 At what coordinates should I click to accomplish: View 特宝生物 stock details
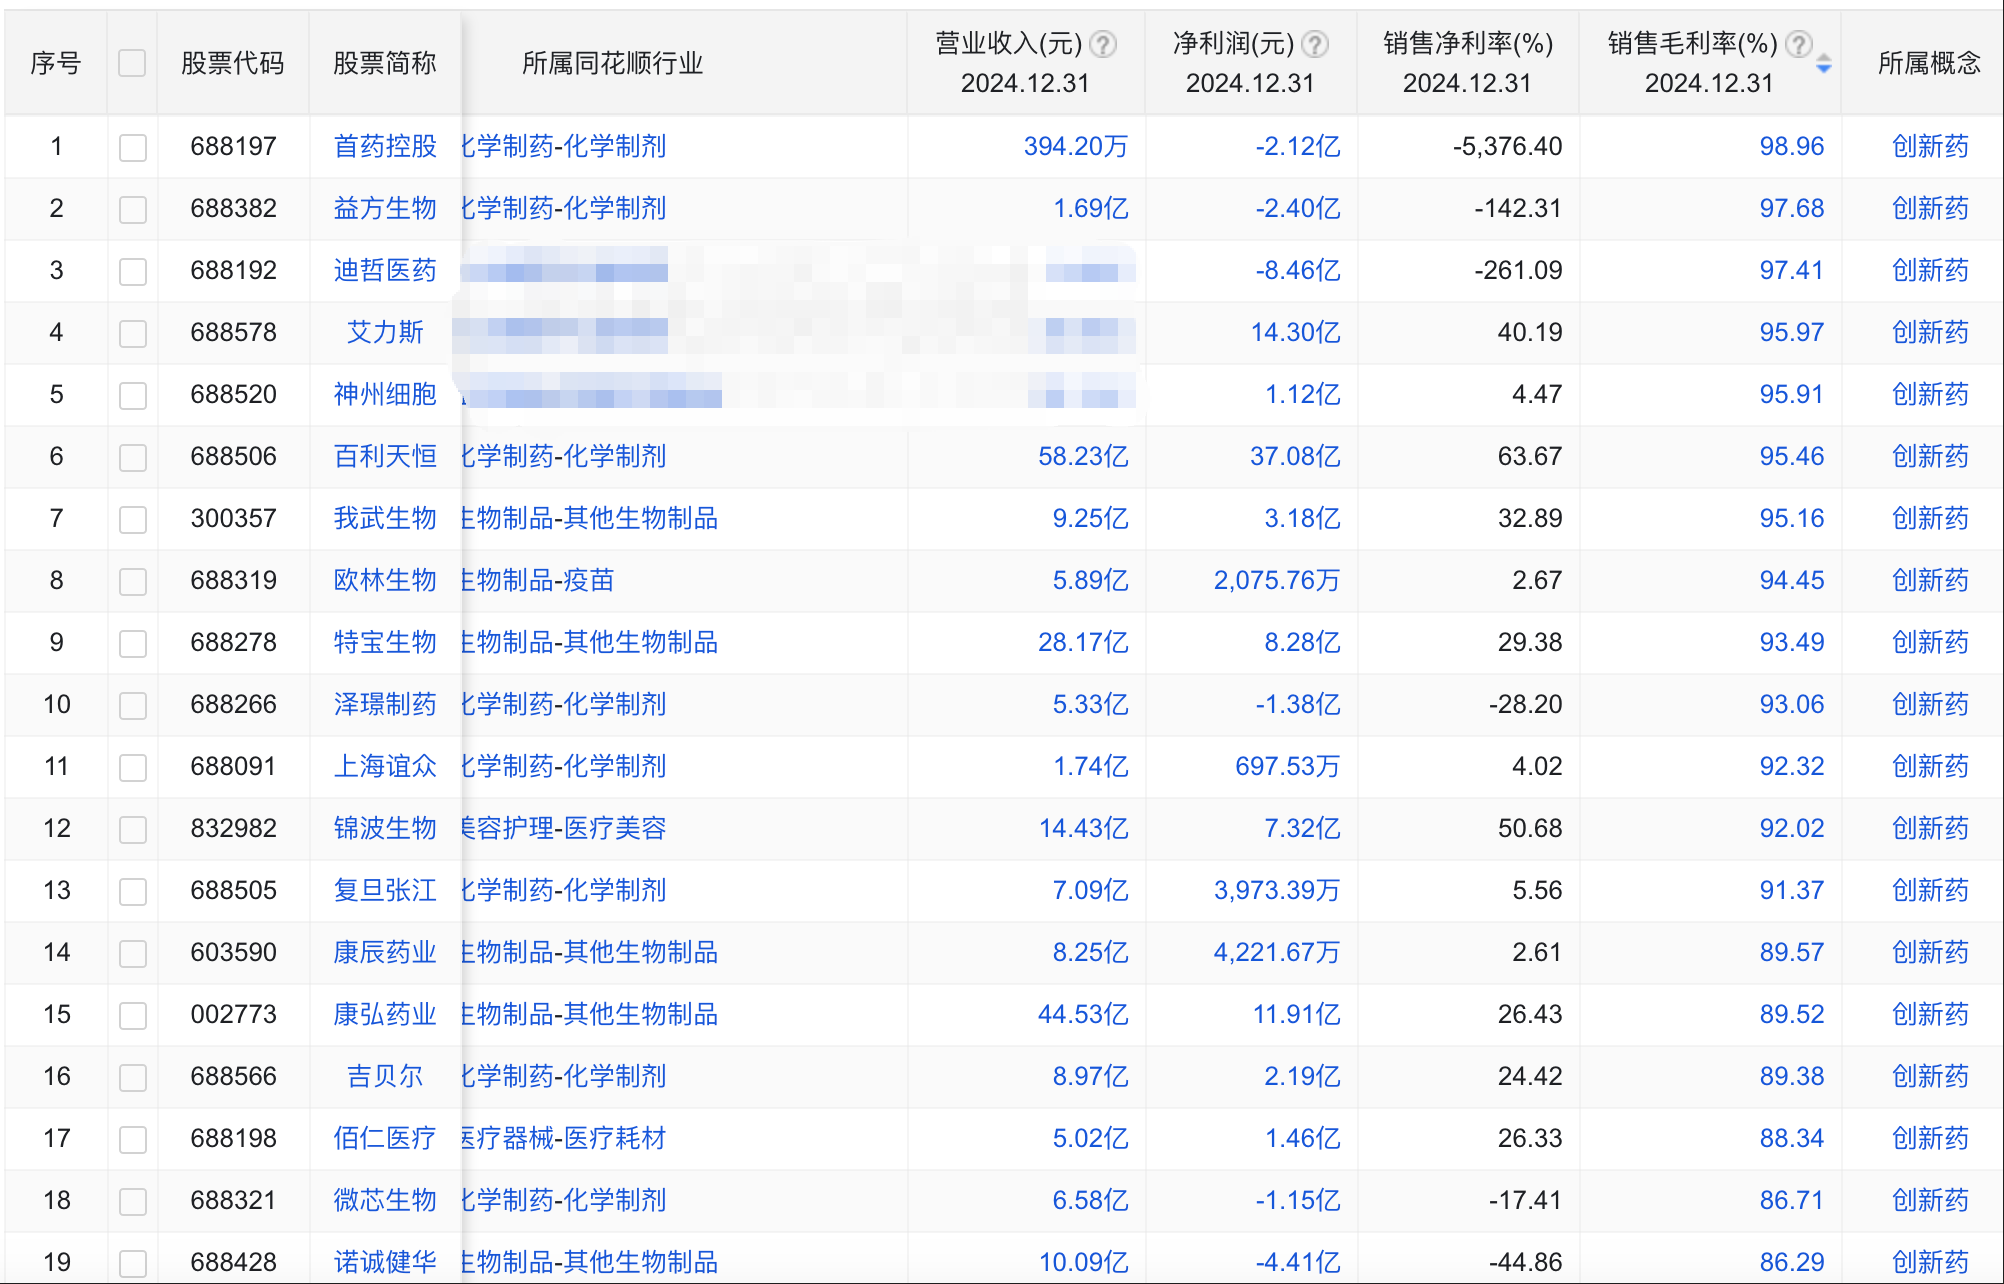[x=385, y=642]
